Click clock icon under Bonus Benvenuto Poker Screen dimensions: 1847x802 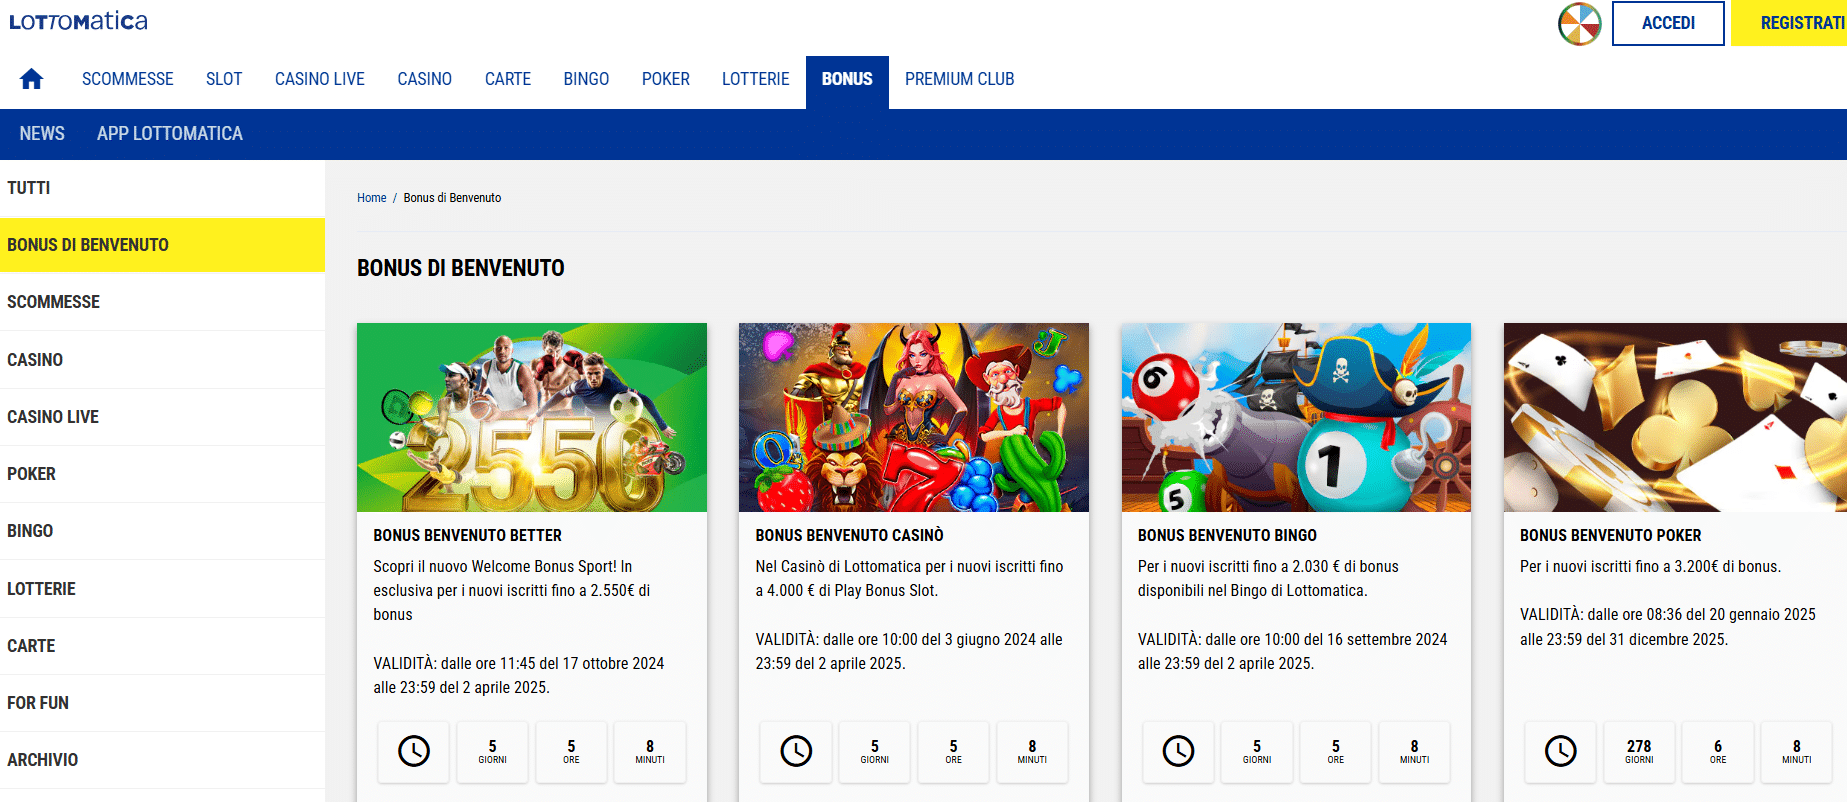pos(1560,751)
